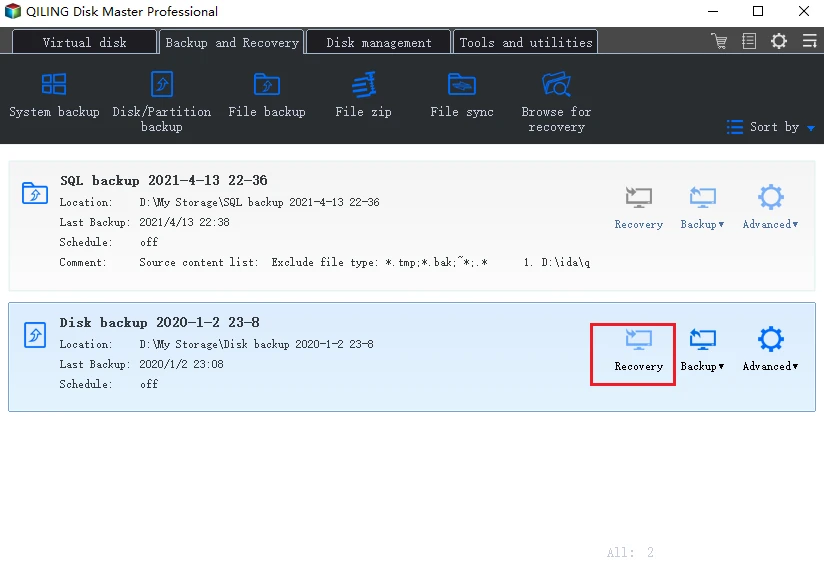Maximize the QILING window
The image size is (824, 565).
click(x=758, y=11)
